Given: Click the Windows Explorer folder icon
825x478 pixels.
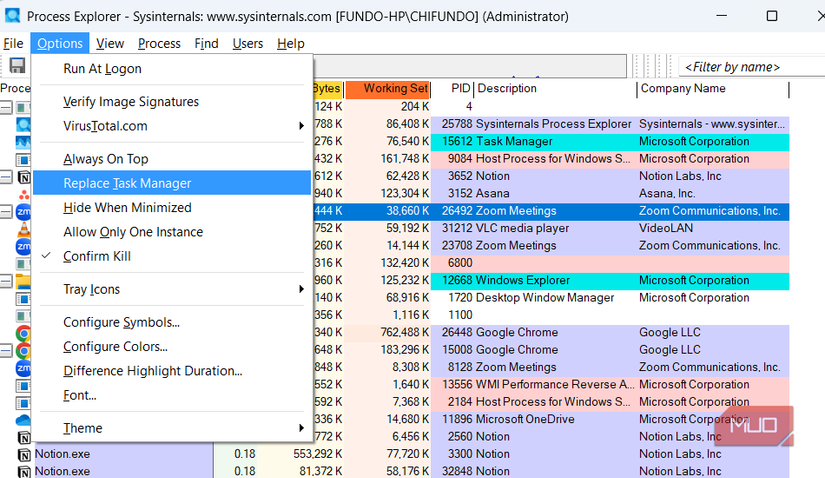Looking at the screenshot, I should coord(24,281).
